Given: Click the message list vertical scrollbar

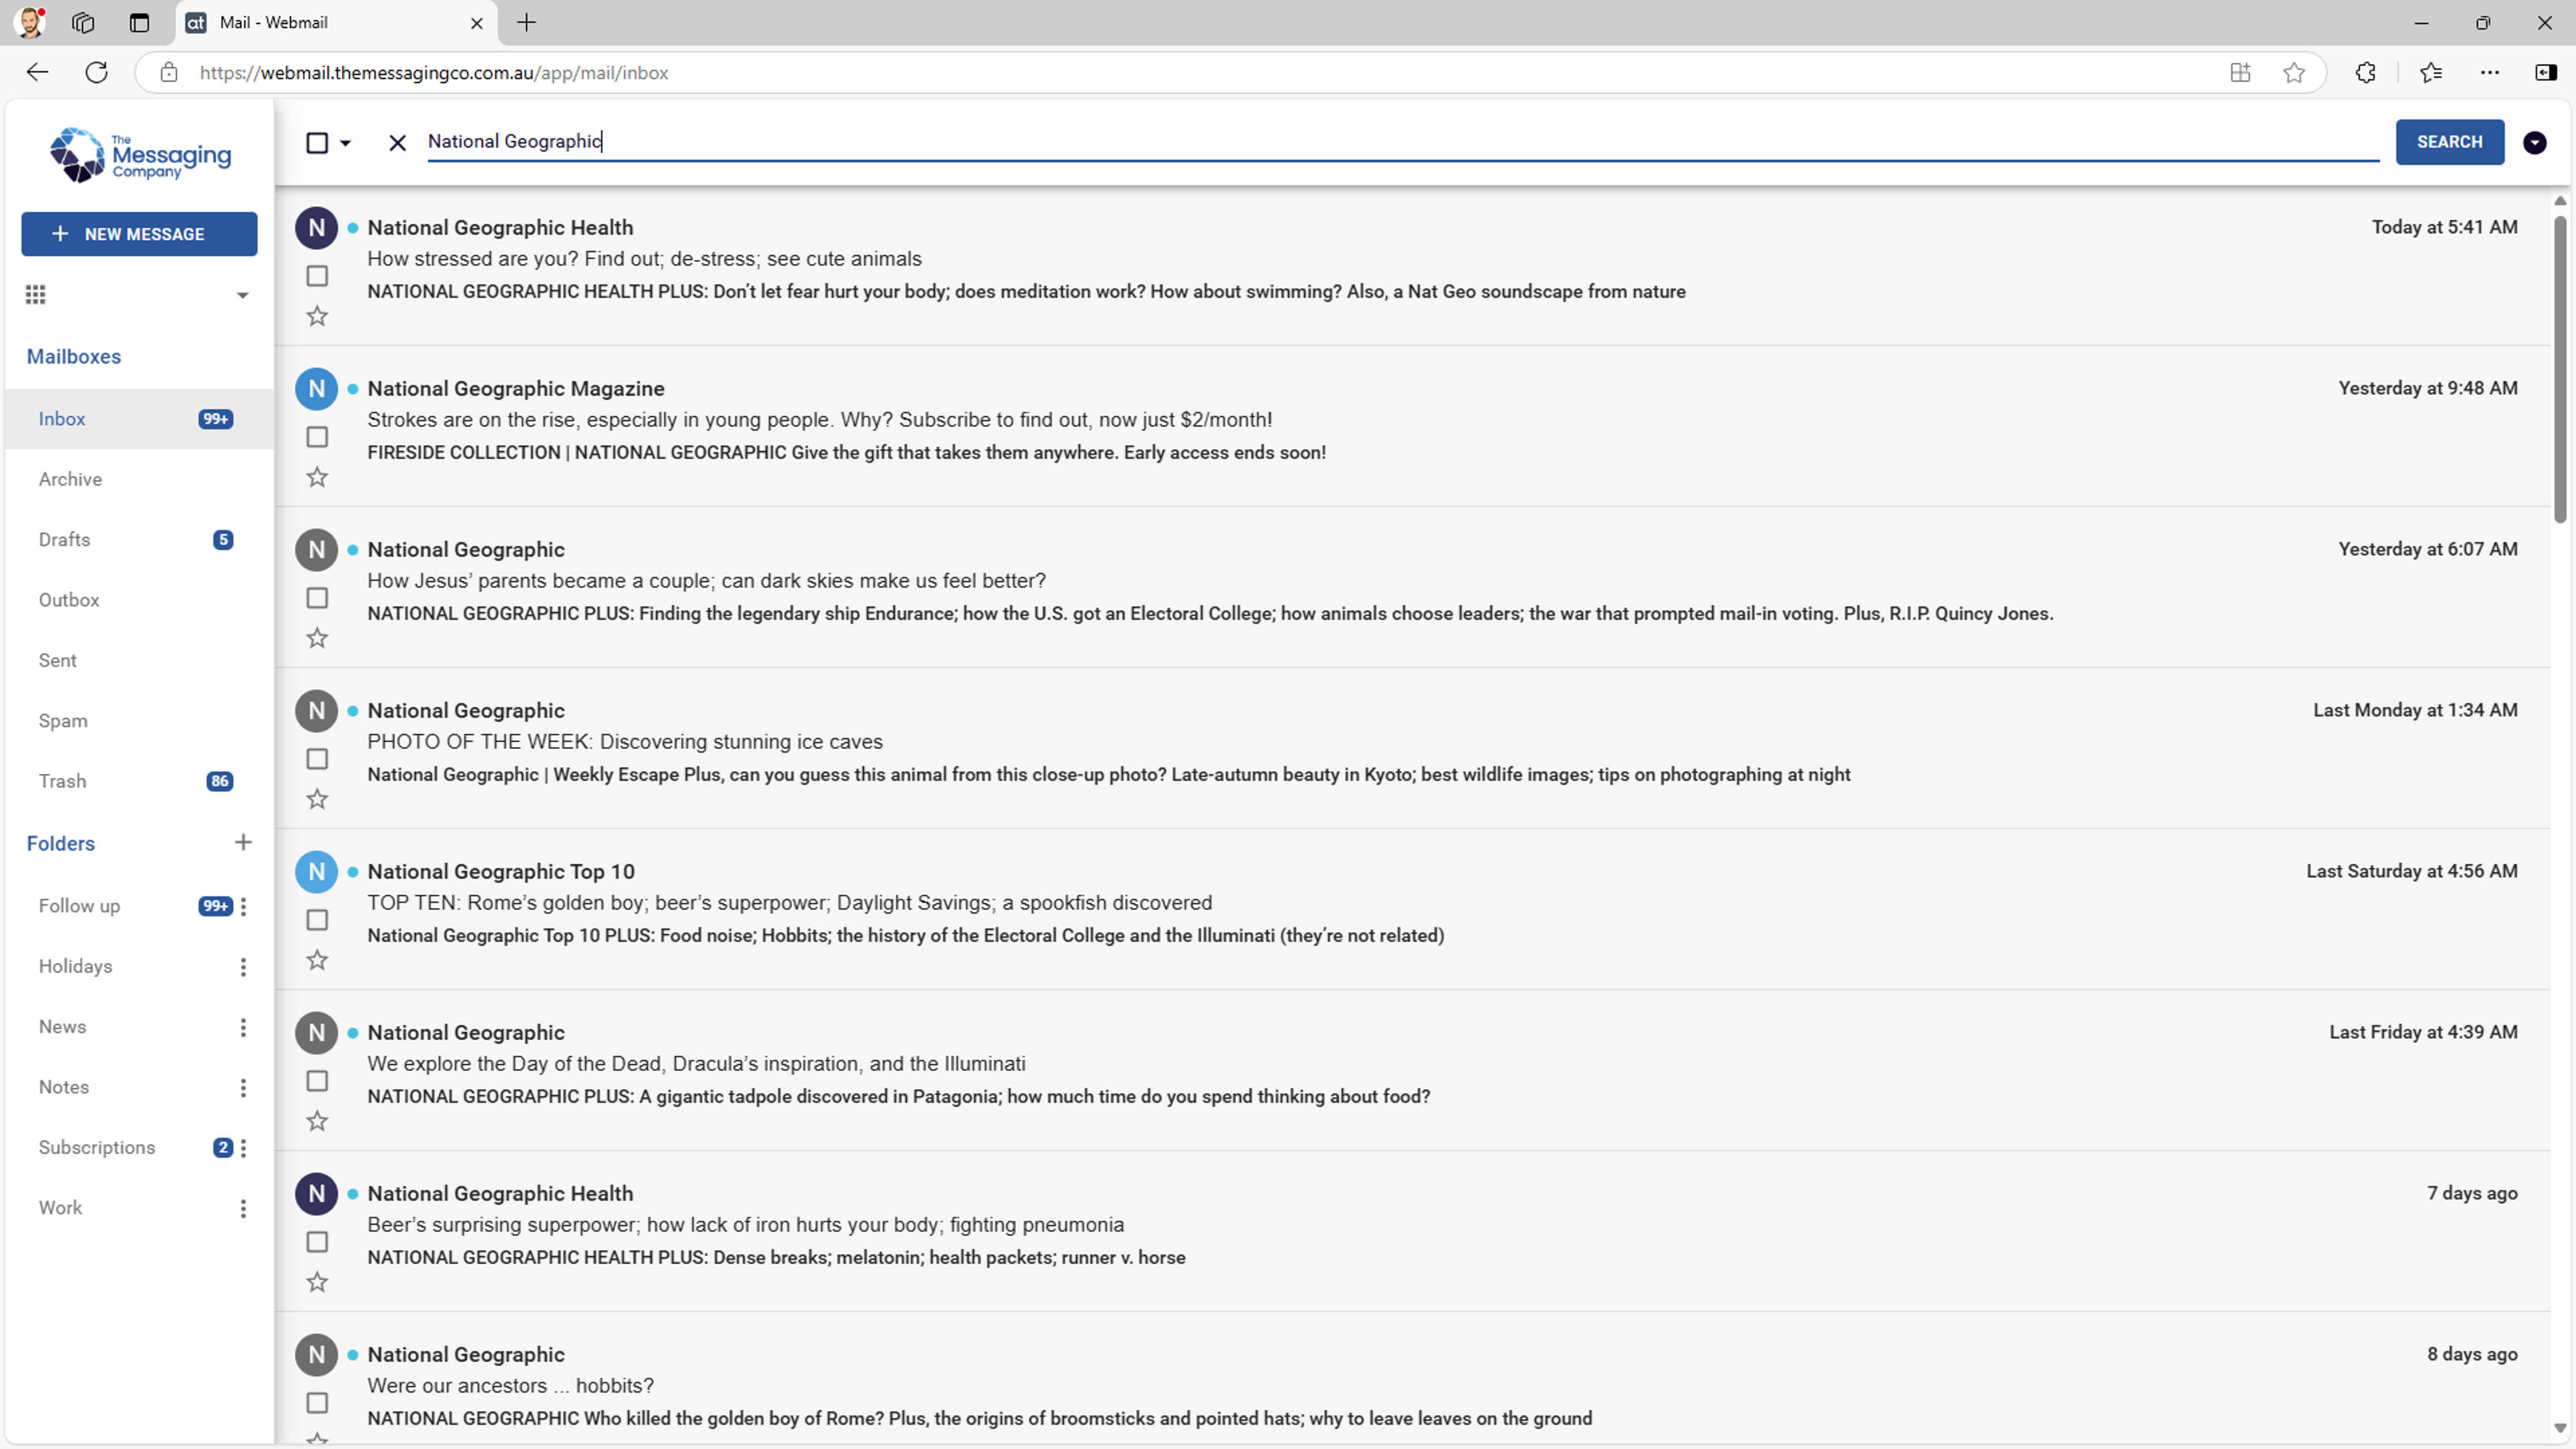Looking at the screenshot, I should (2559, 370).
